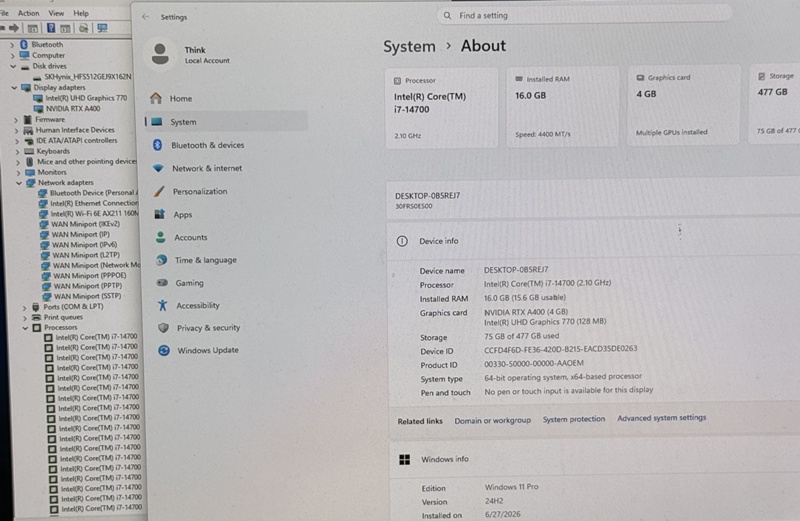Click the System icon in Settings sidebar

tap(157, 121)
